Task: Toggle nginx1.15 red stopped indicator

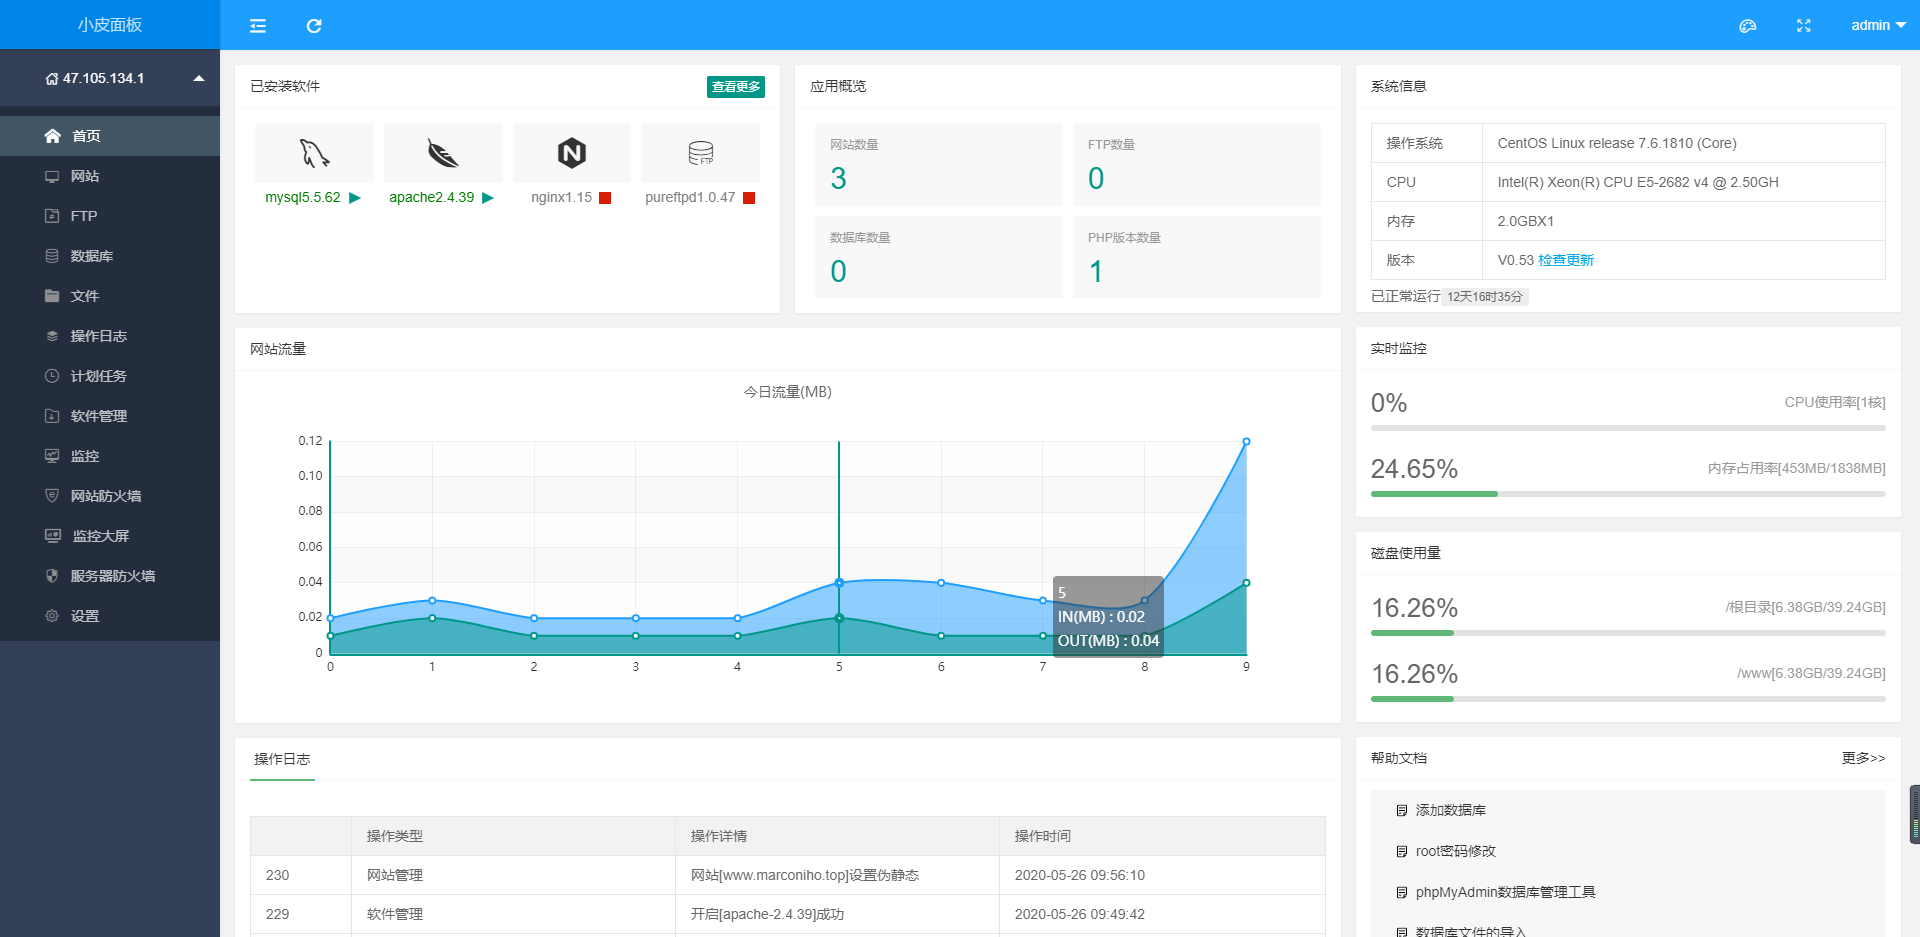Action: [x=605, y=198]
